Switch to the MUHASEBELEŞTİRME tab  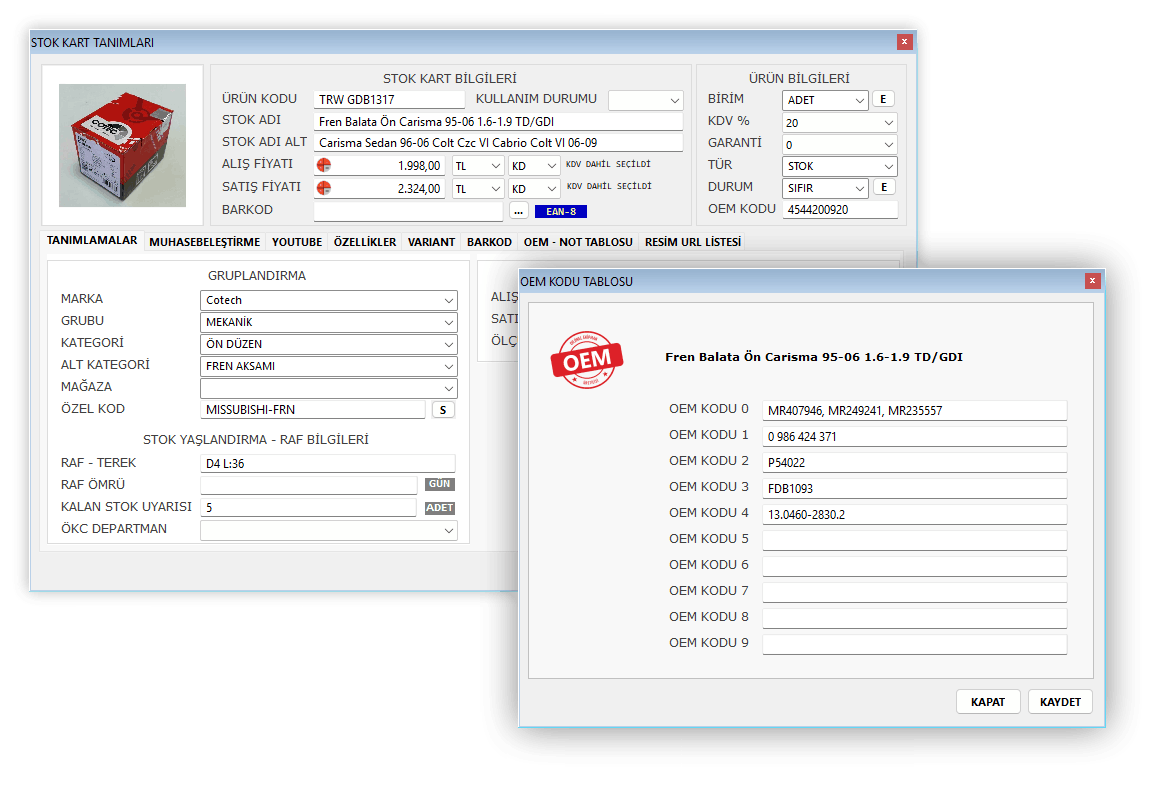coord(205,242)
